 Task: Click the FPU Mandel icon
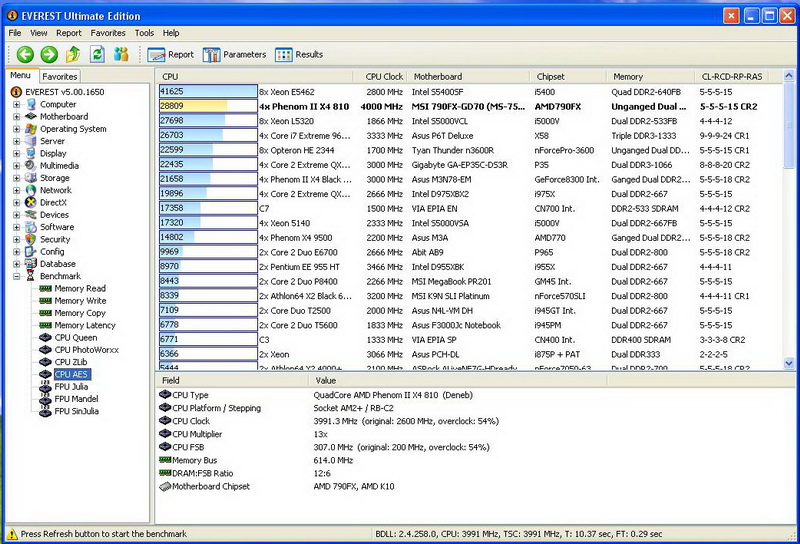click(x=45, y=399)
